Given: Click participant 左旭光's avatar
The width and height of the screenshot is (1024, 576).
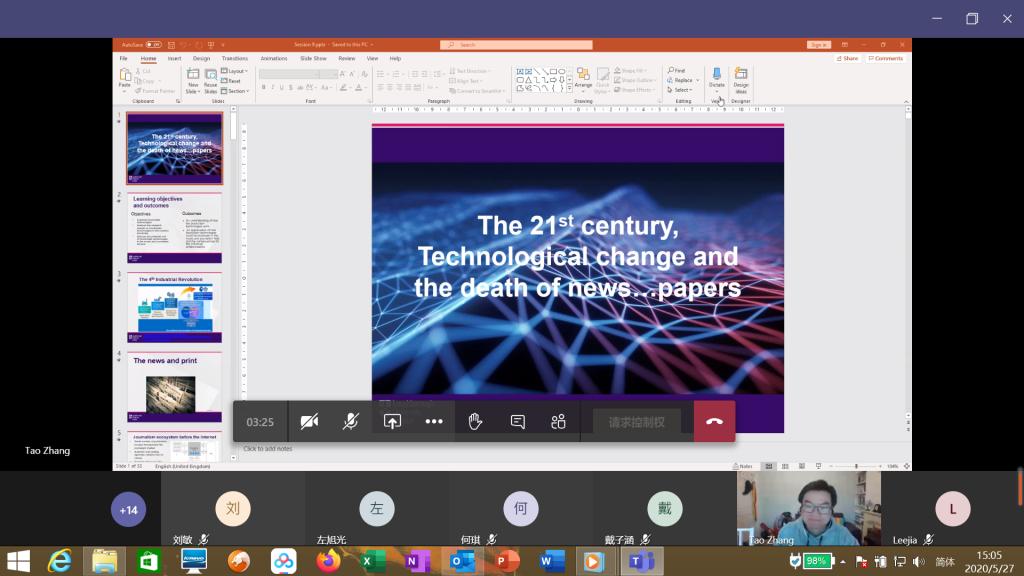Looking at the screenshot, I should point(377,509).
